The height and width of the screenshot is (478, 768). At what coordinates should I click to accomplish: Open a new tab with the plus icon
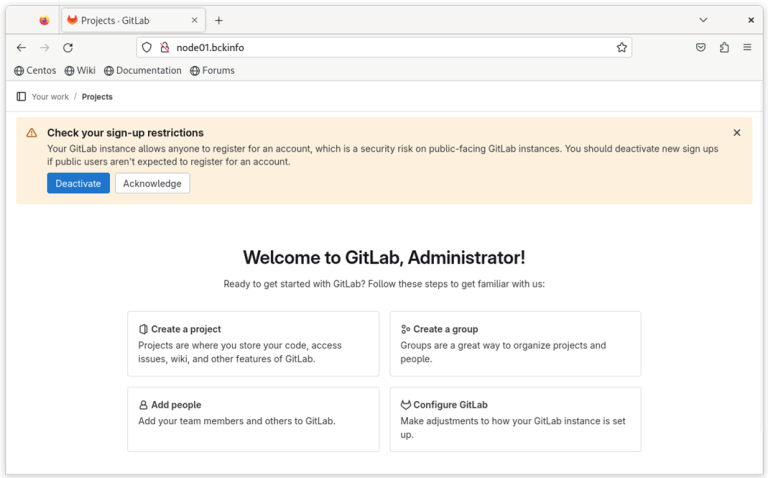tap(219, 21)
